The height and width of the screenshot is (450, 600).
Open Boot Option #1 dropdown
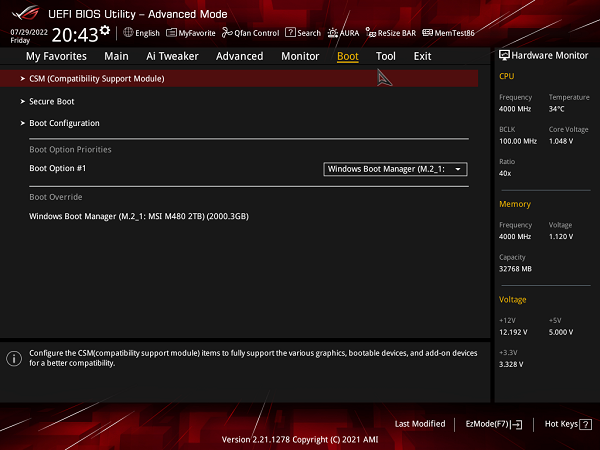click(x=396, y=169)
